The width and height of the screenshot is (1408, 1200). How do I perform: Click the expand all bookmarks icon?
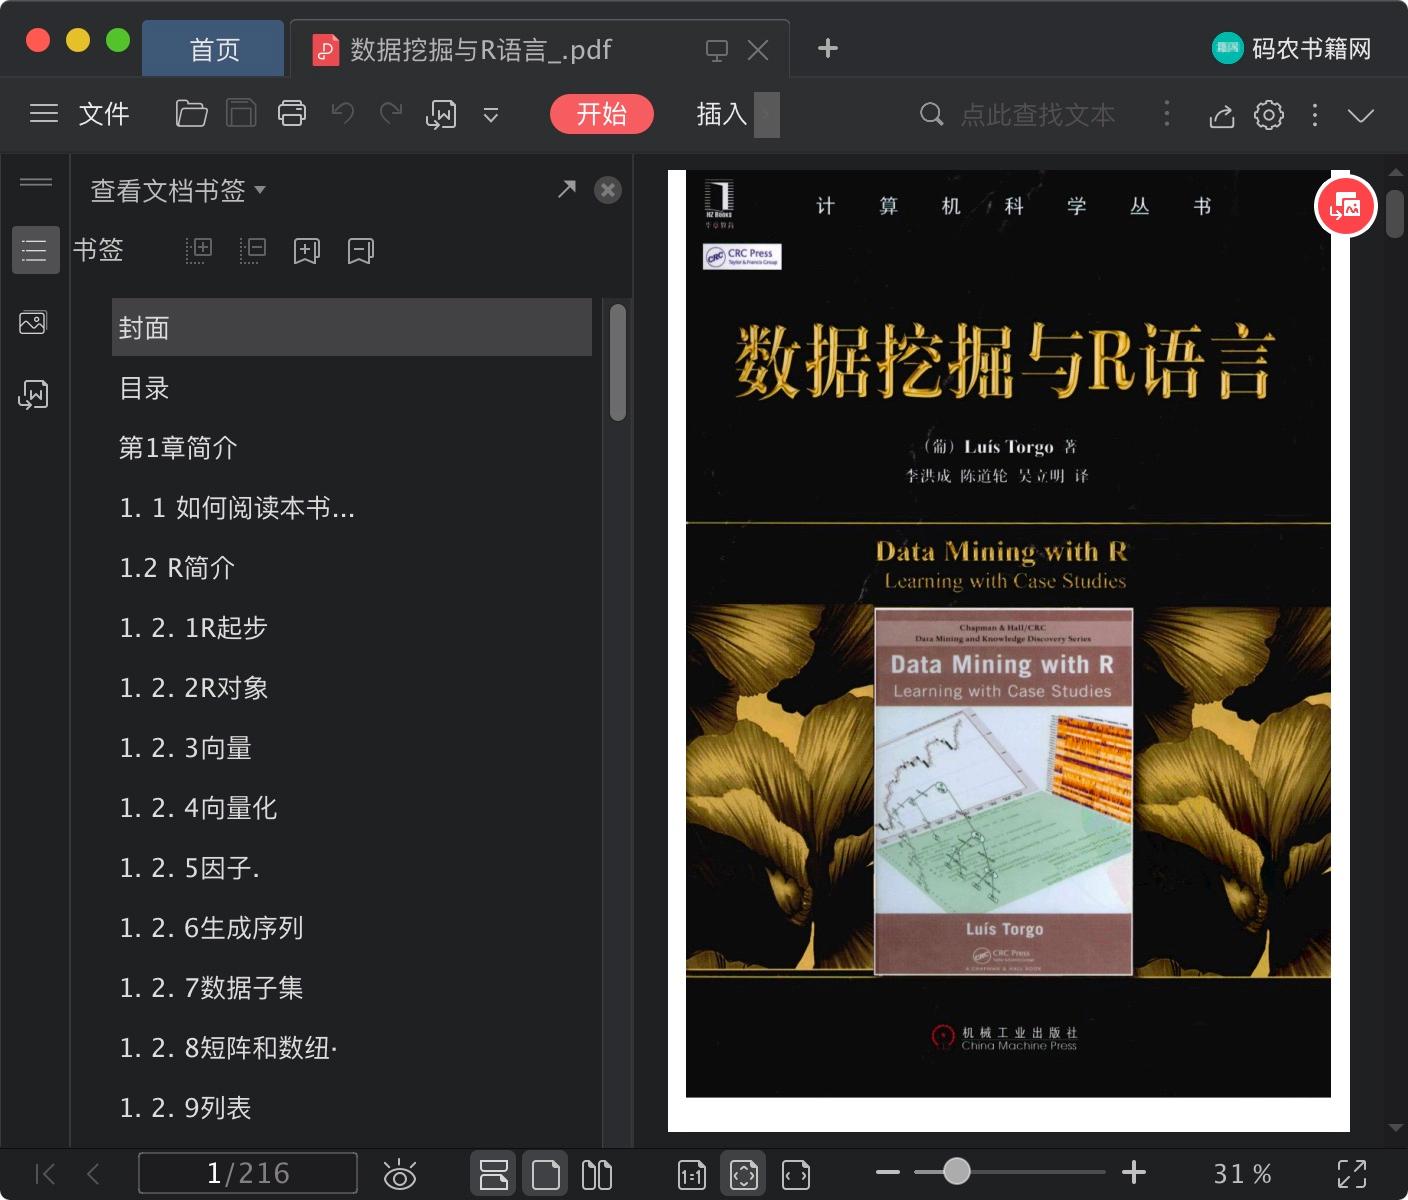199,250
